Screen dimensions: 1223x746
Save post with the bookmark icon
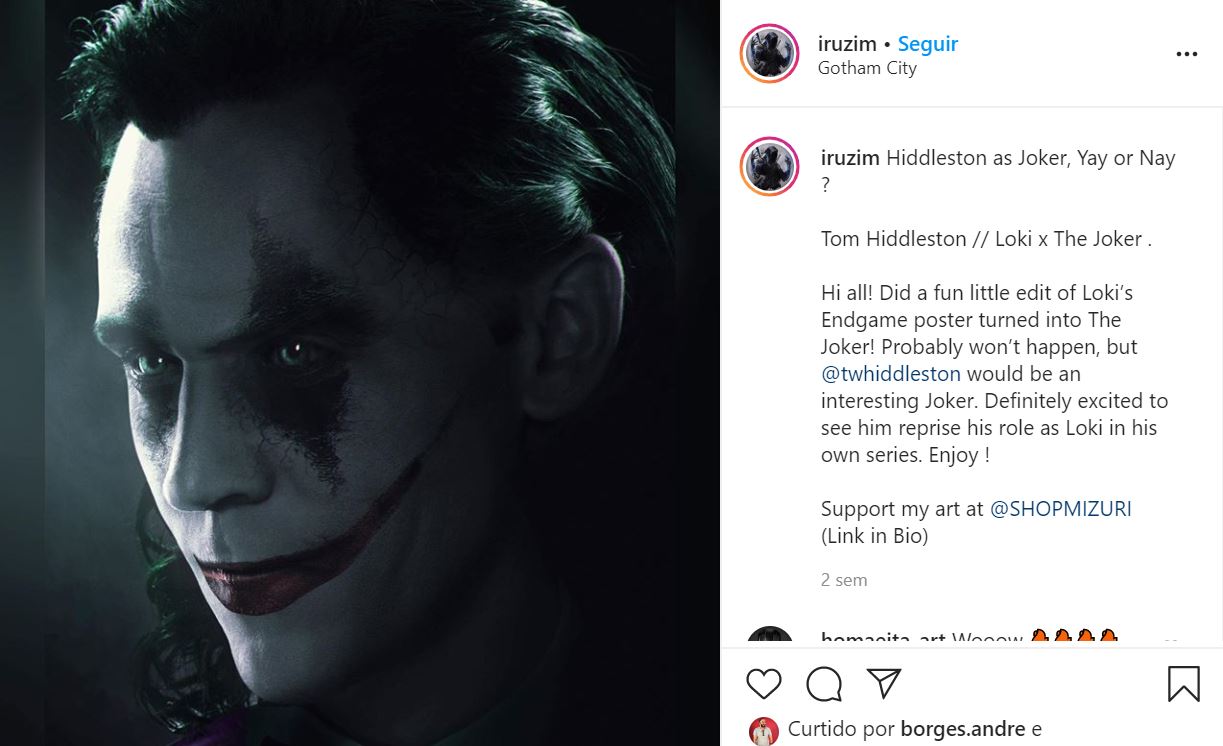tap(1184, 684)
